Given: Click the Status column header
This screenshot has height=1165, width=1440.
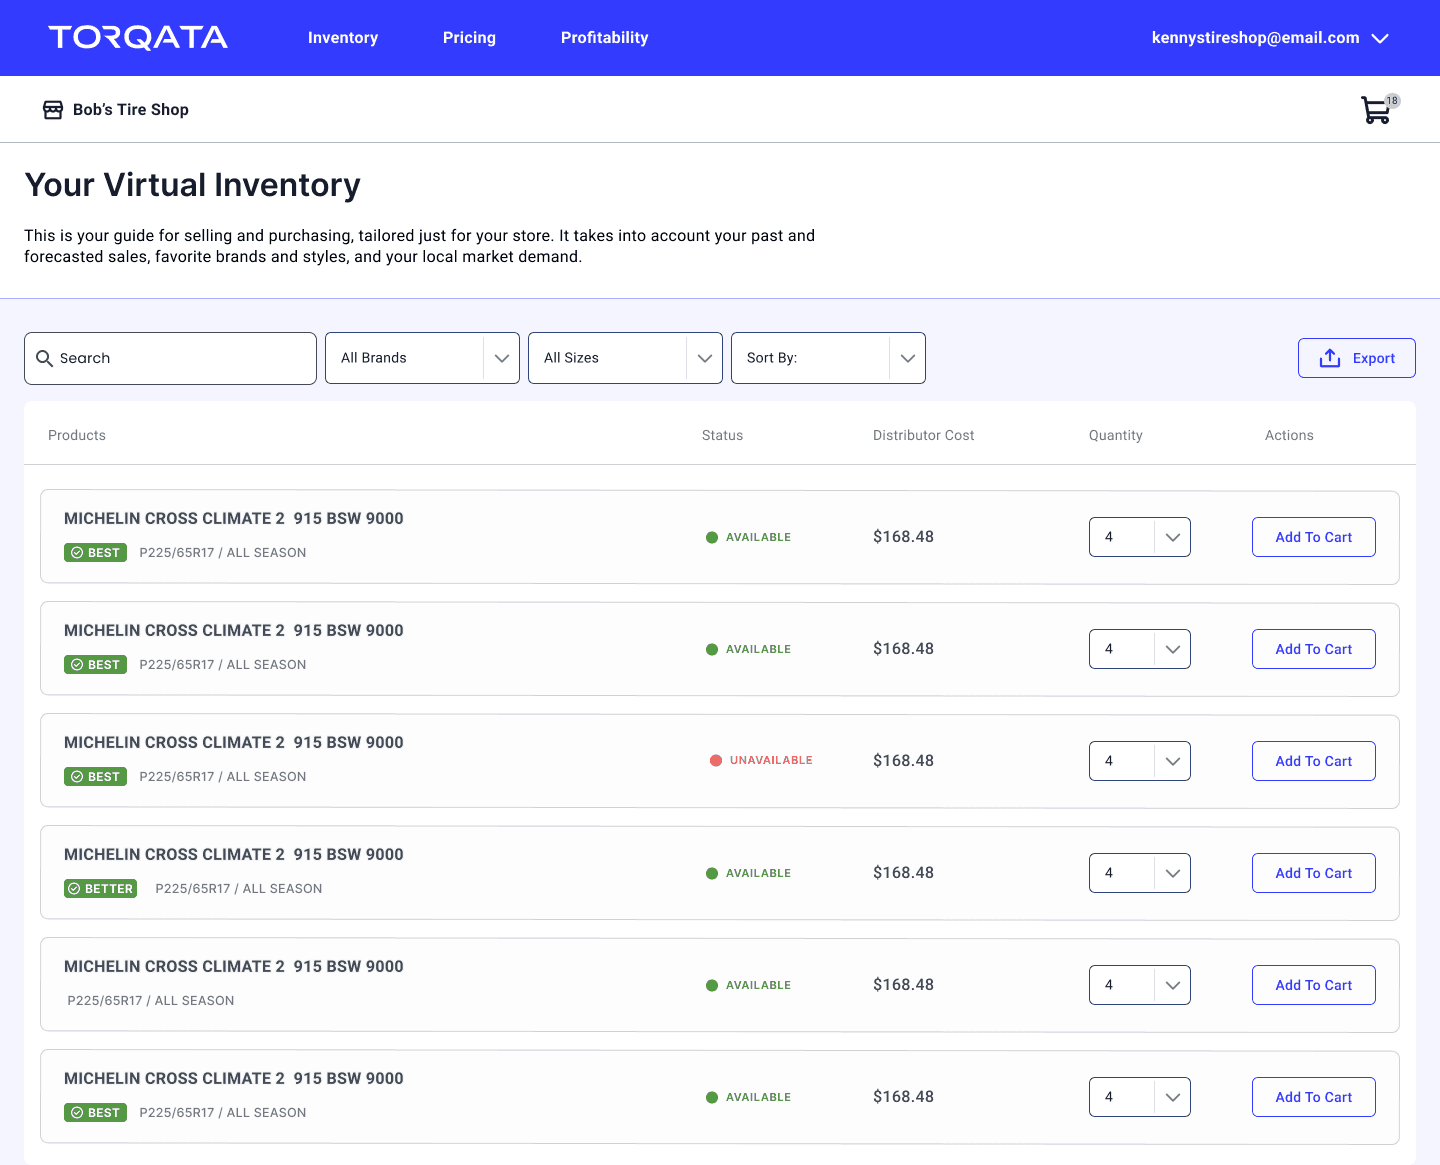Looking at the screenshot, I should point(722,435).
